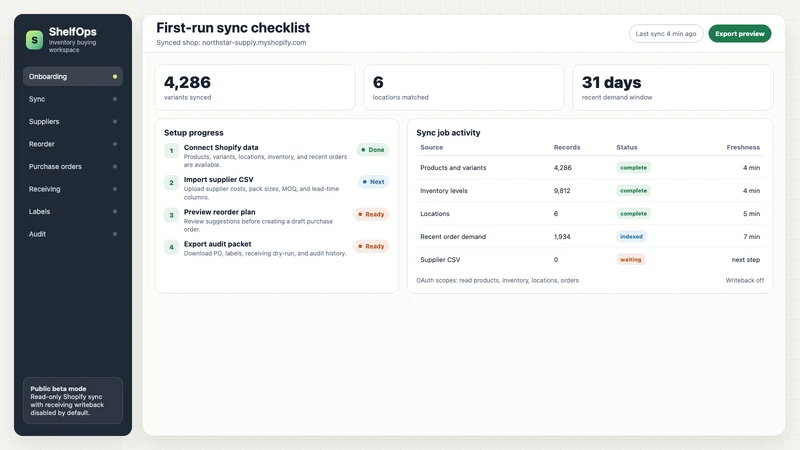Open the Preview reorder plan step title
The width and height of the screenshot is (800, 450).
click(219, 212)
